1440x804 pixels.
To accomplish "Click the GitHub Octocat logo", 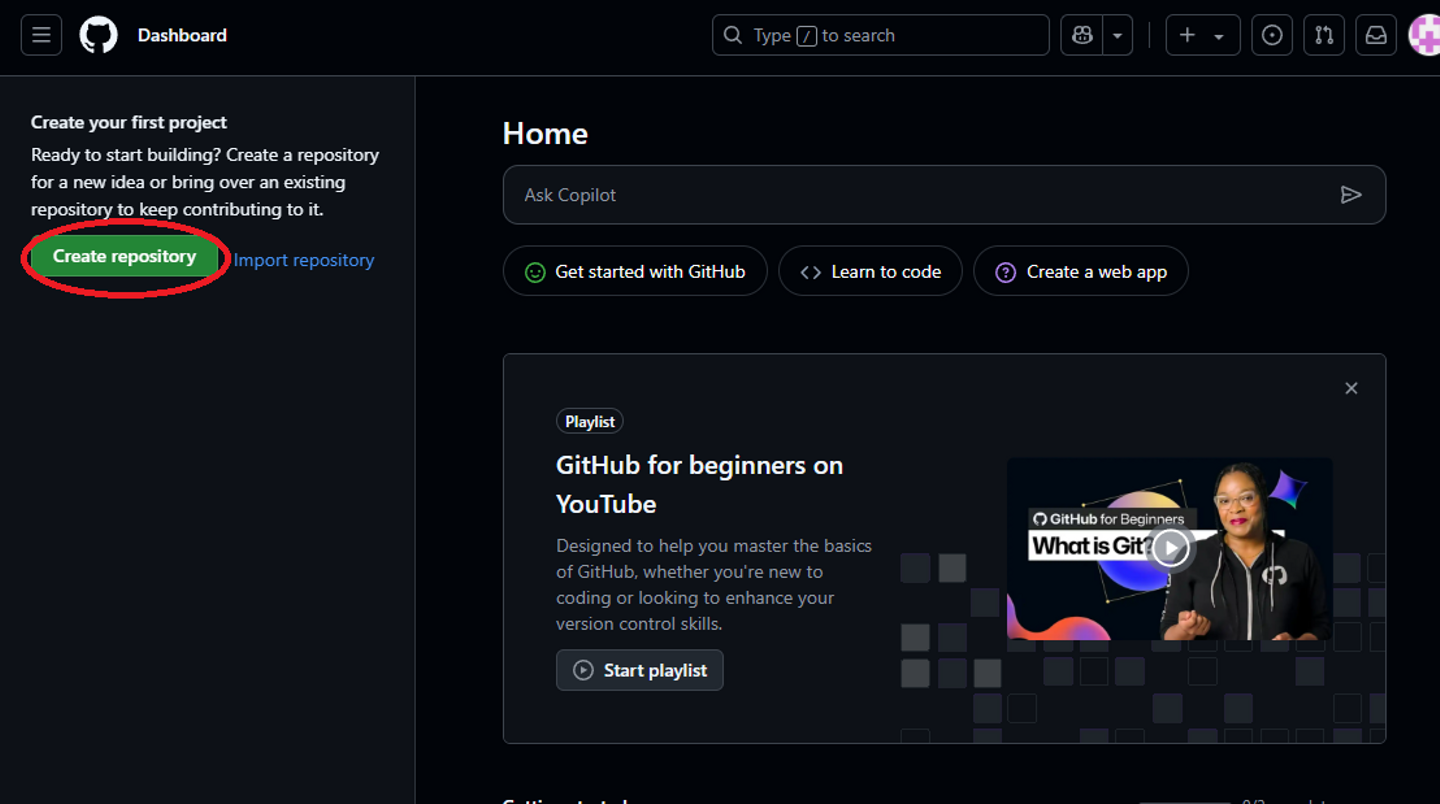I will [98, 35].
